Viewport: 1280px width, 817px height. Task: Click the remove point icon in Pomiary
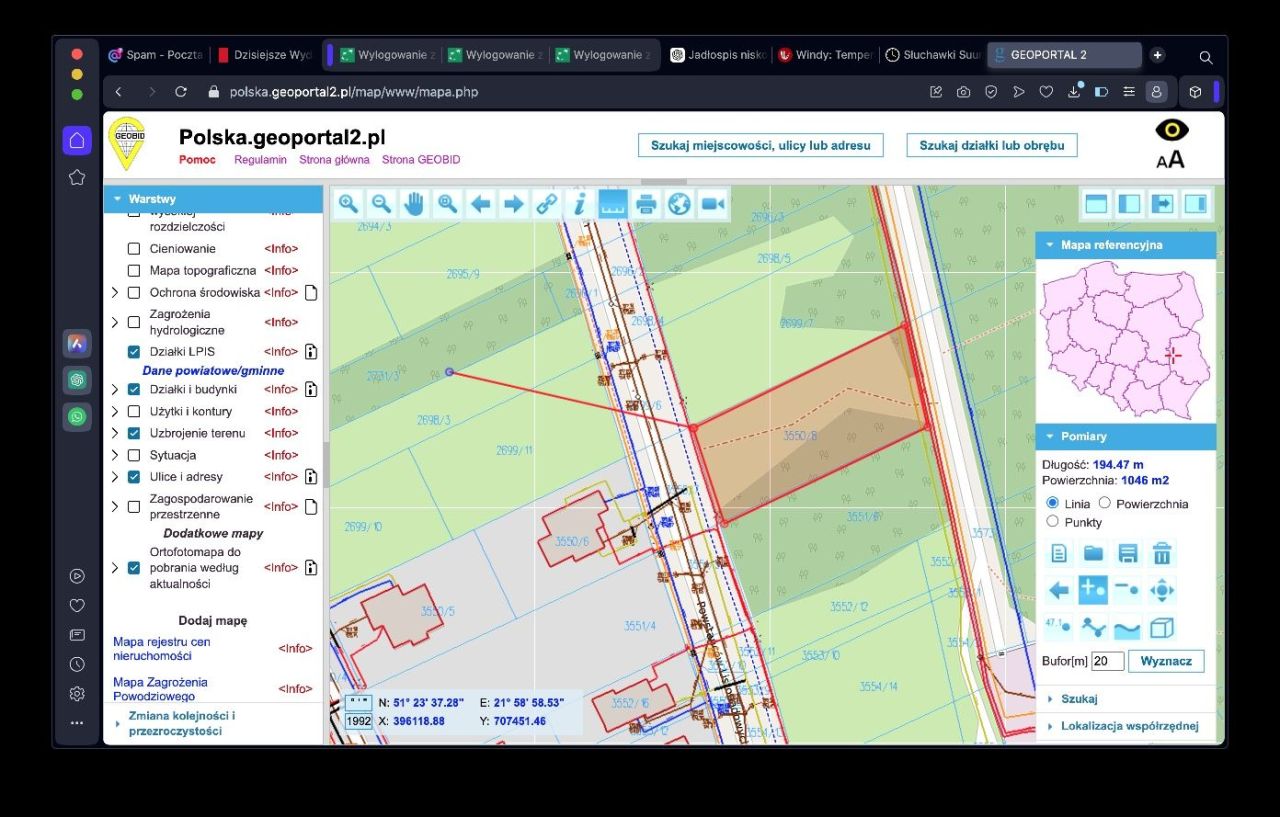pyautogui.click(x=1127, y=590)
